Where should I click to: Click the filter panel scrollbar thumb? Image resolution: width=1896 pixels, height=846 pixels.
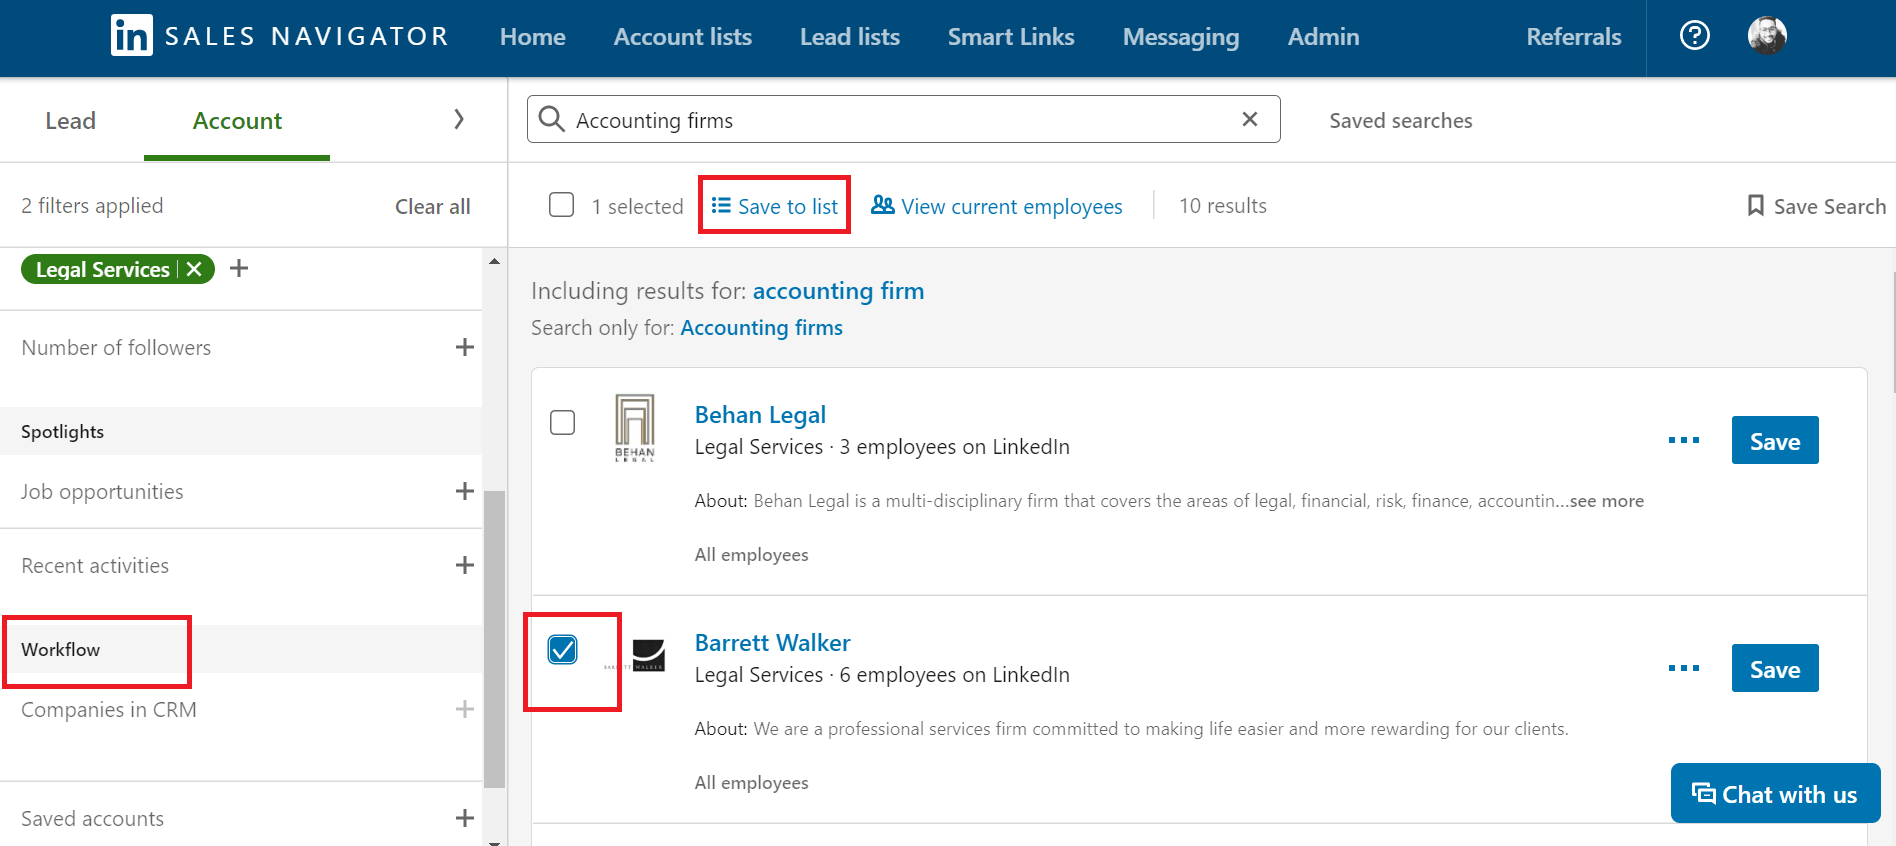(x=494, y=640)
